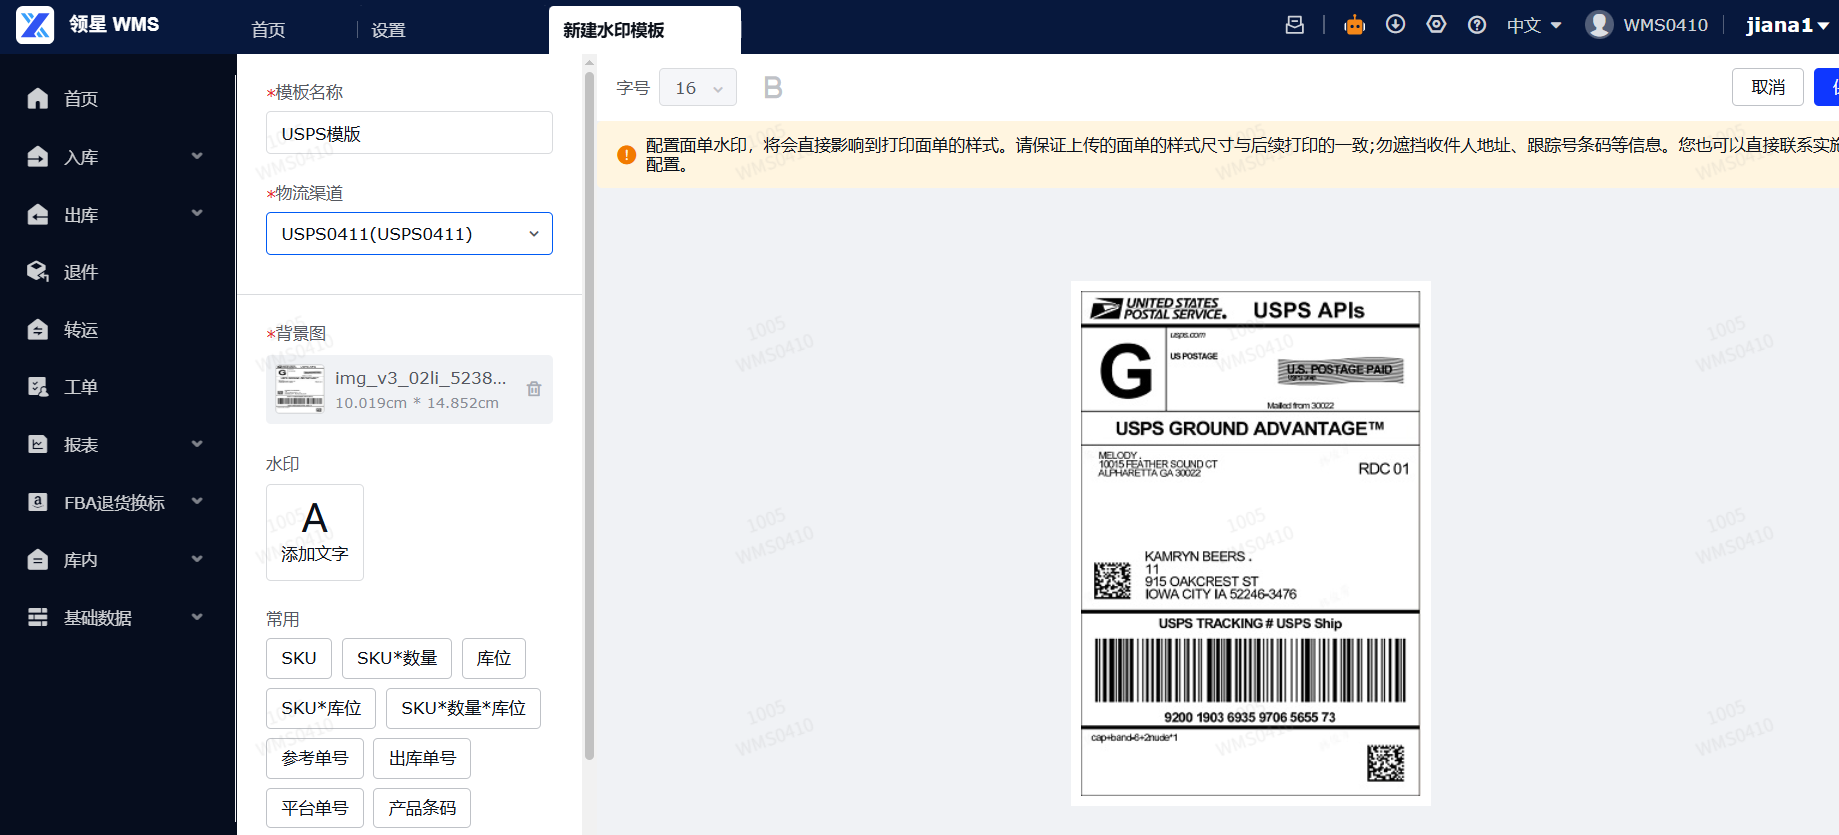
Task: Expand the 入库 menu chevron
Action: 197,156
